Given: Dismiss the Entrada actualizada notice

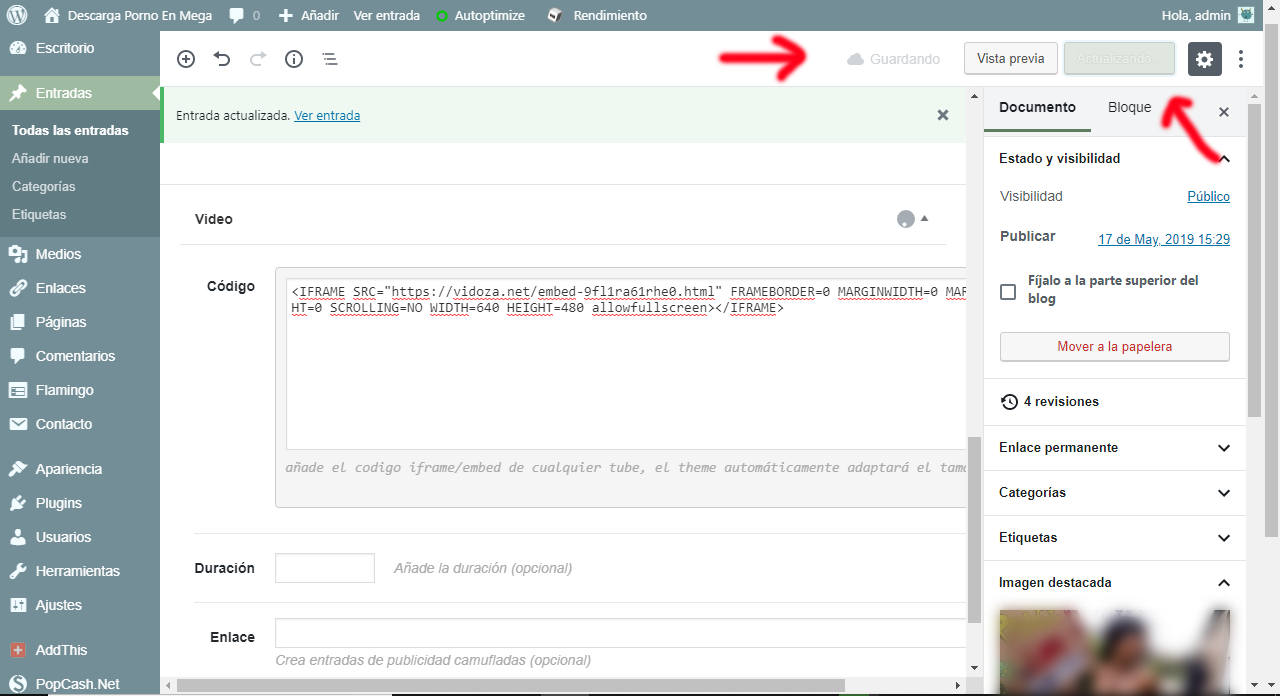Looking at the screenshot, I should coord(942,115).
